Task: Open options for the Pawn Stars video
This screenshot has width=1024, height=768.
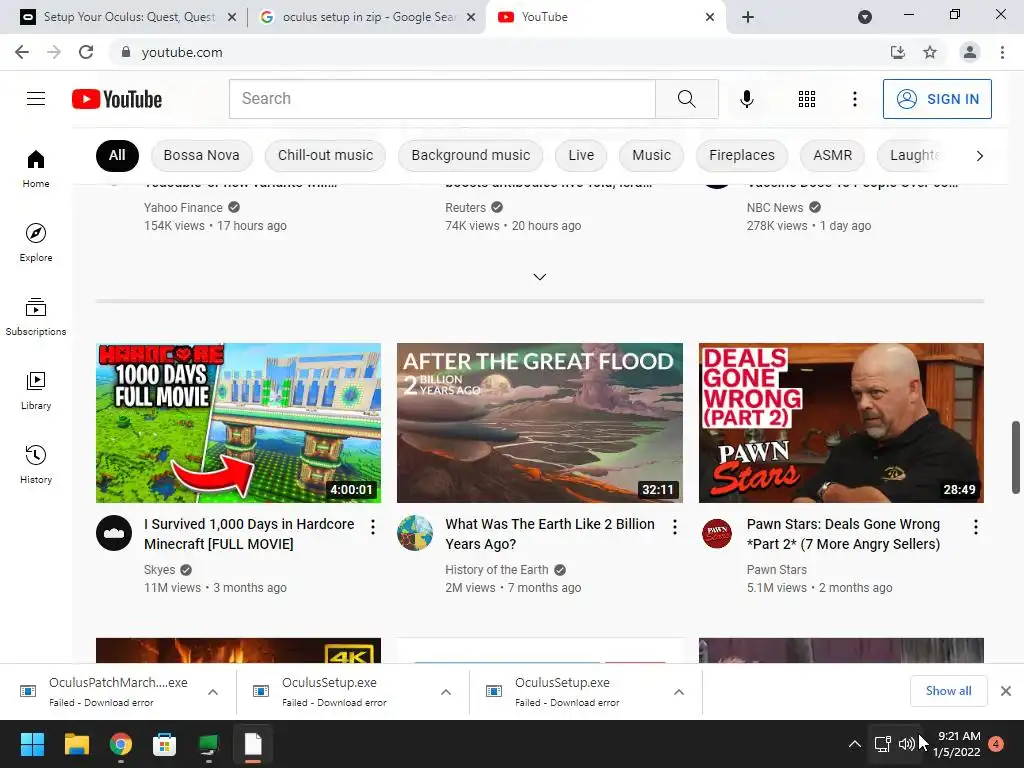Action: 976,527
